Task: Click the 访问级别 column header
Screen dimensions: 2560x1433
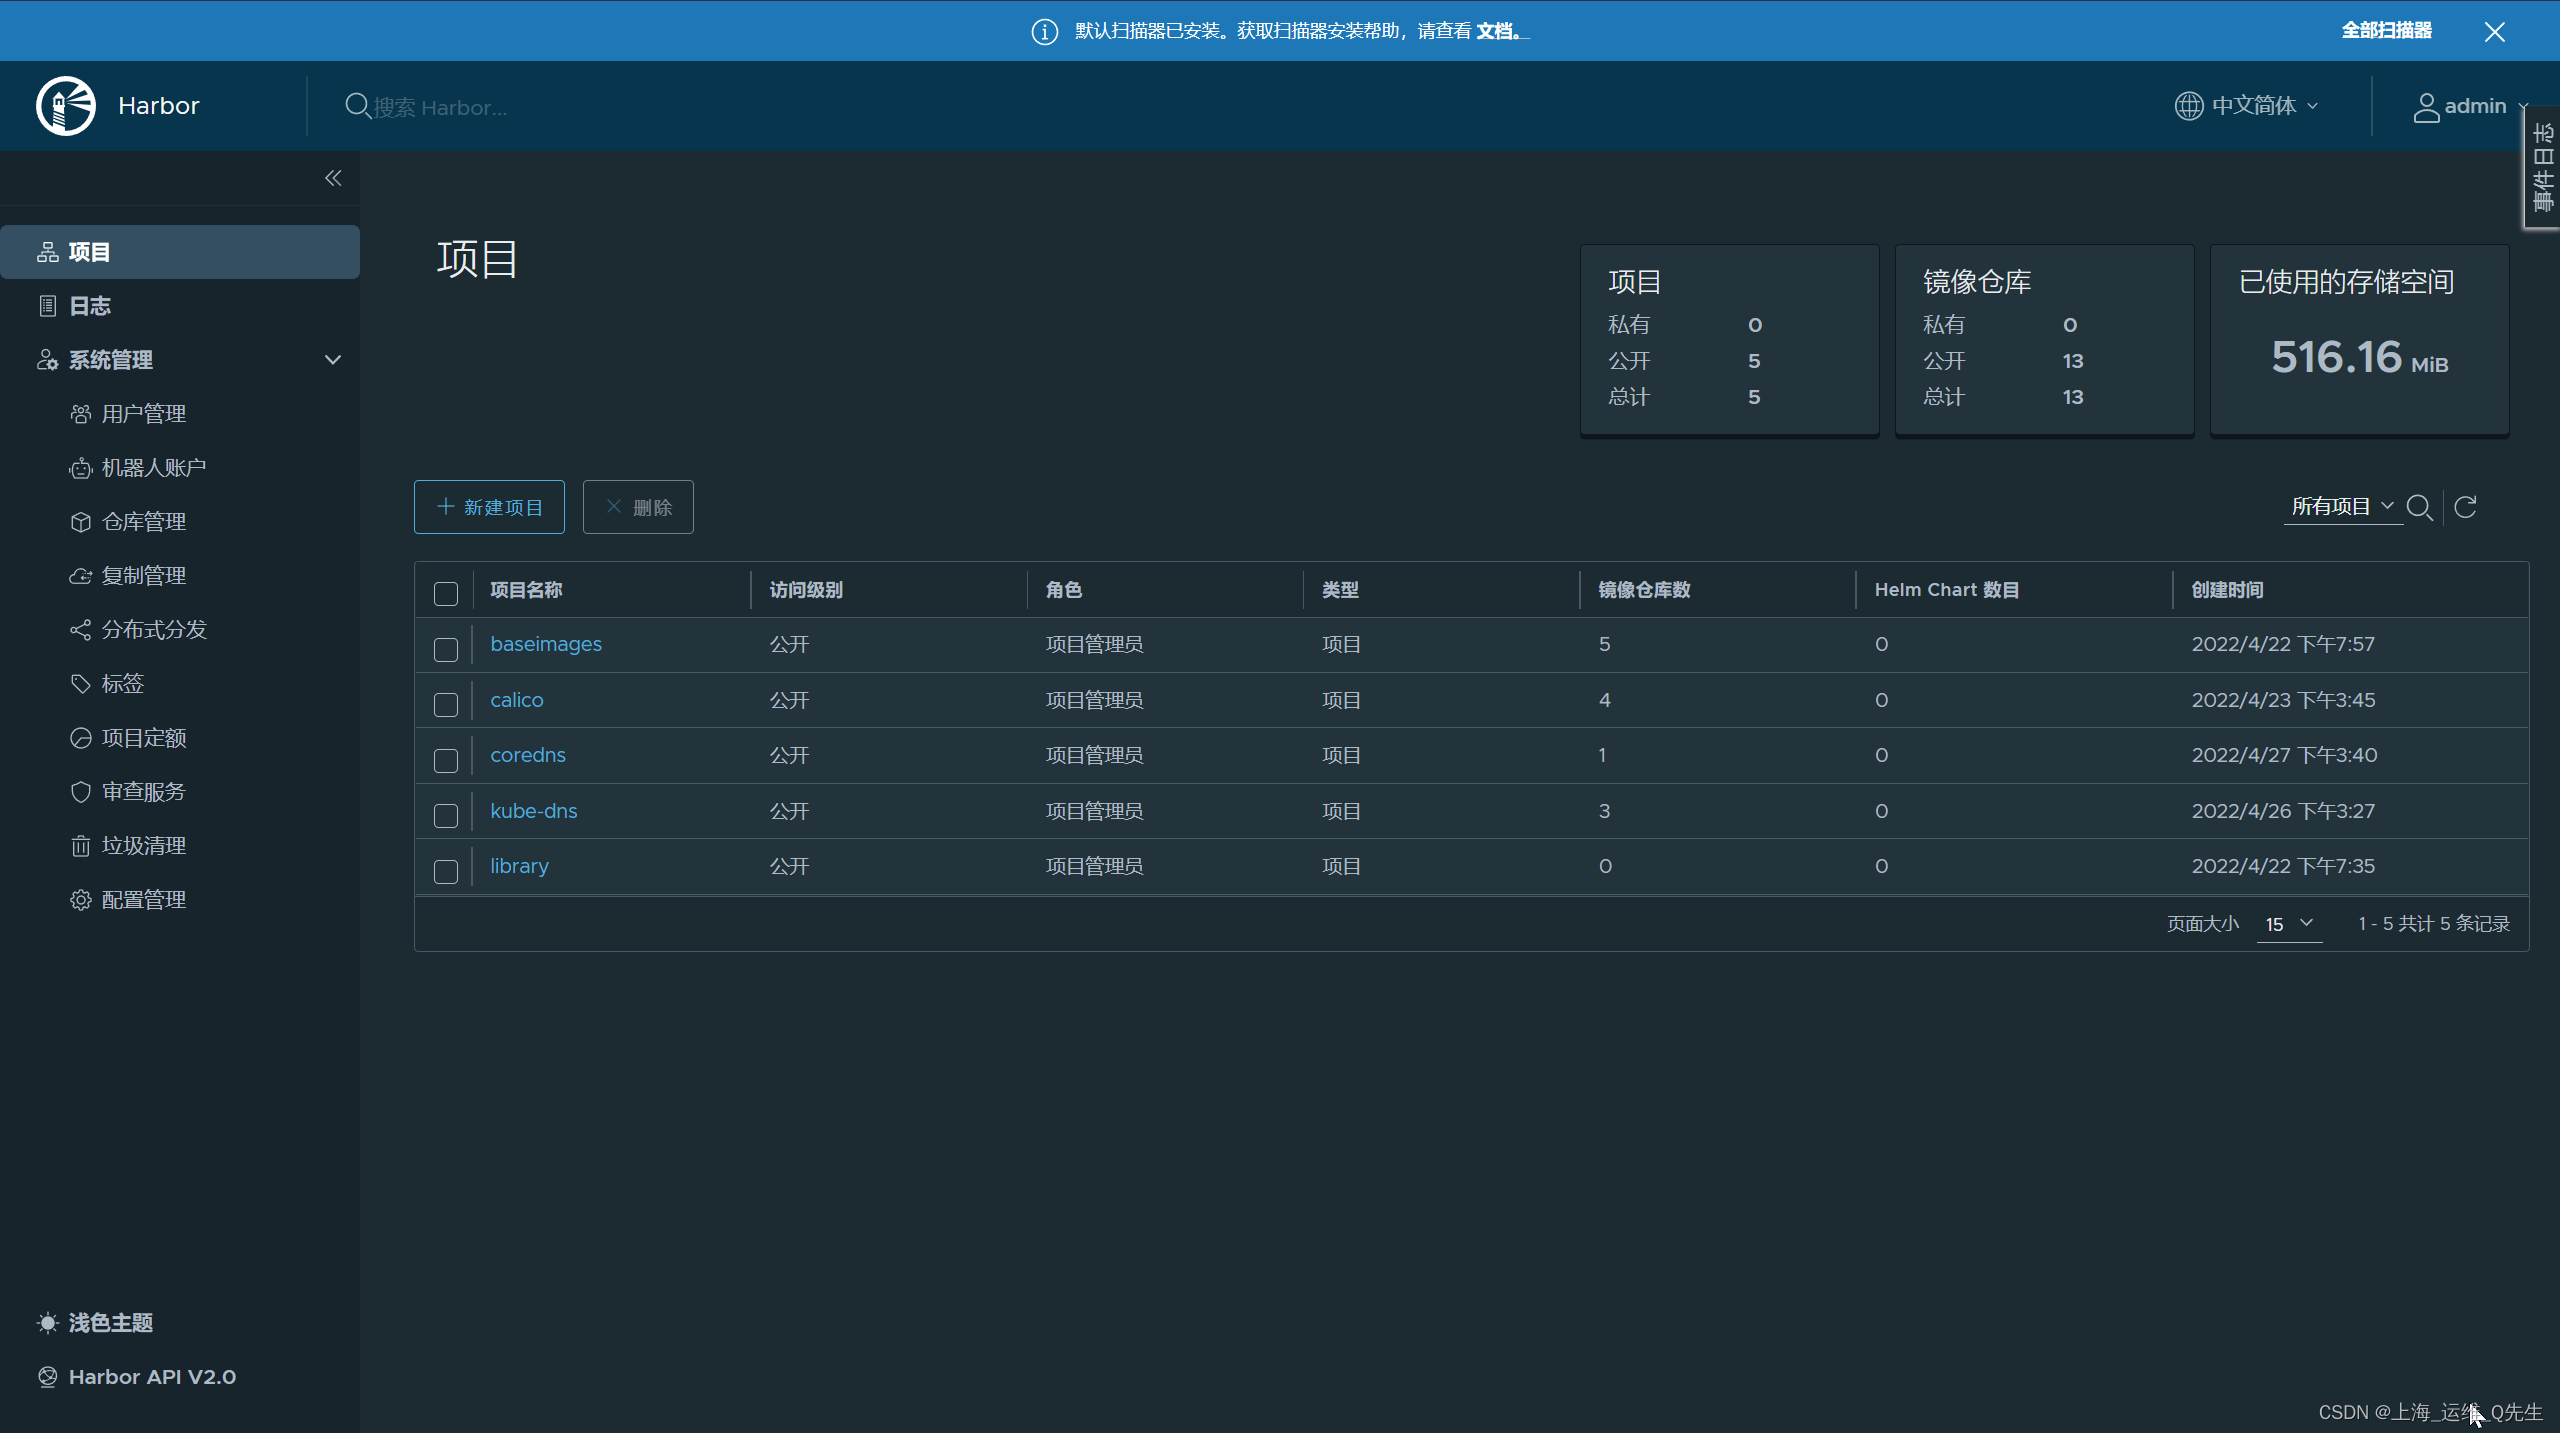Action: [x=806, y=590]
